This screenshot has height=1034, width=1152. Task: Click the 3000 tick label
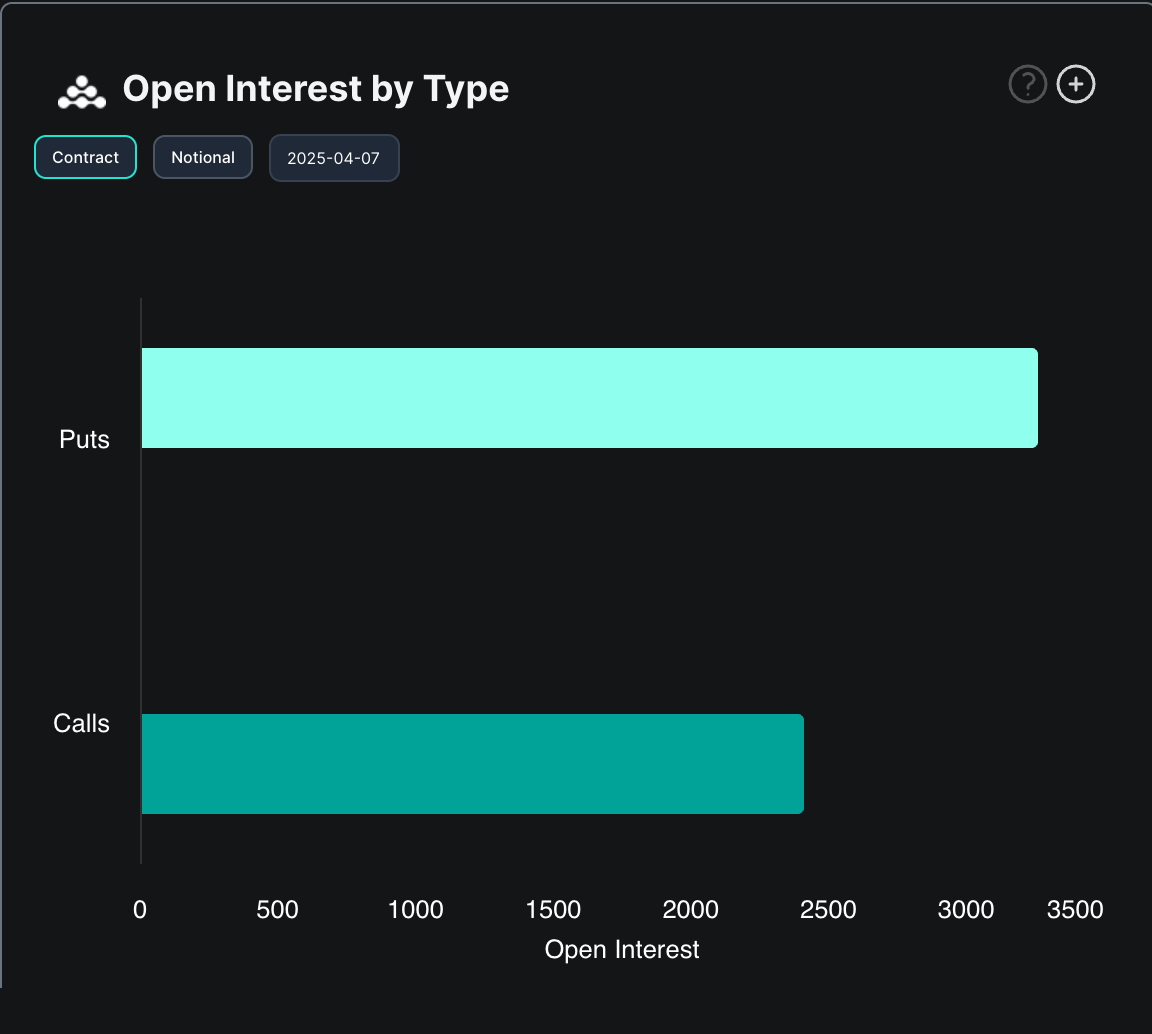(966, 910)
